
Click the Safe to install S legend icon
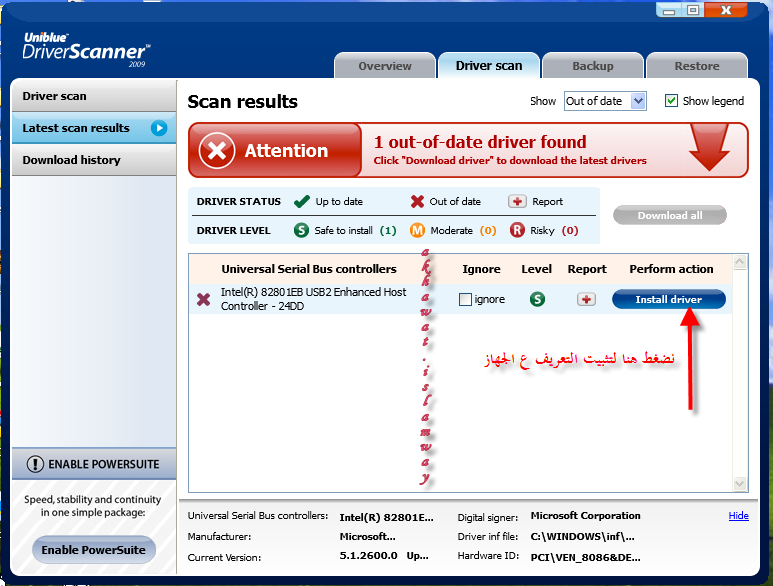coord(301,230)
